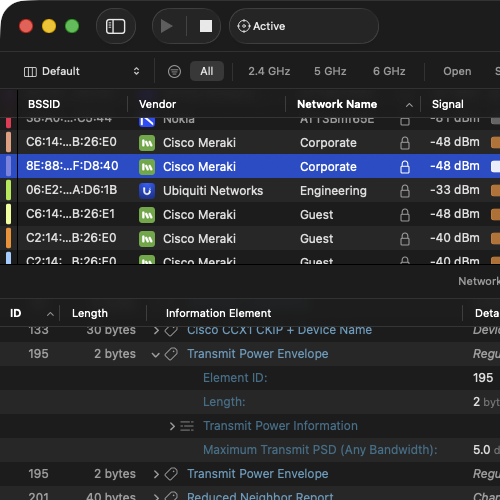
Task: Select the Open networks filter
Action: (x=457, y=71)
